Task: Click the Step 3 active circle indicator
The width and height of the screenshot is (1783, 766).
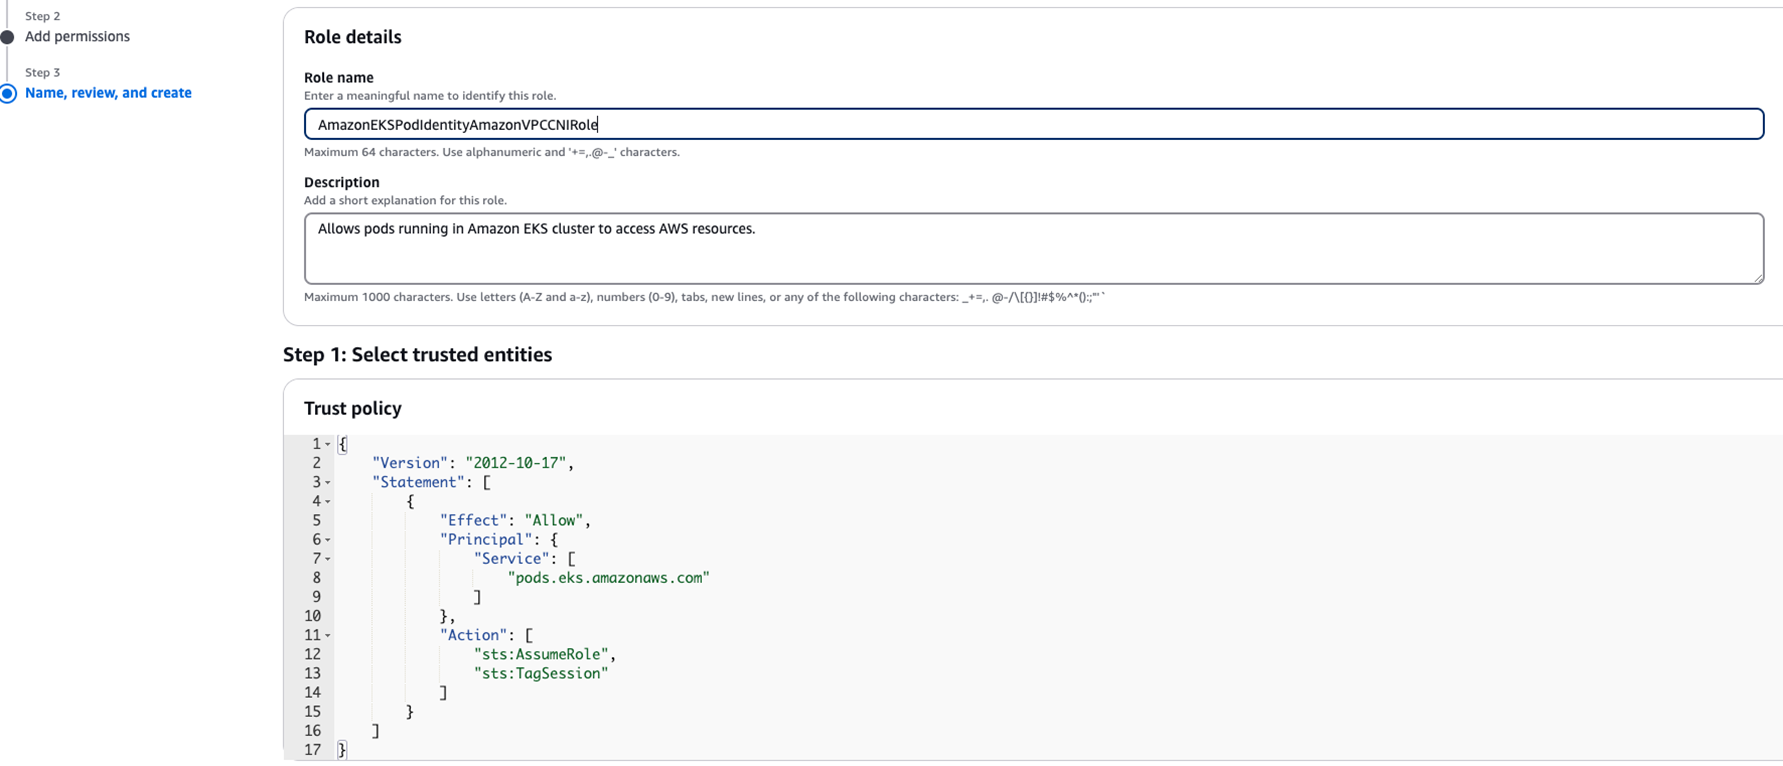Action: point(8,93)
